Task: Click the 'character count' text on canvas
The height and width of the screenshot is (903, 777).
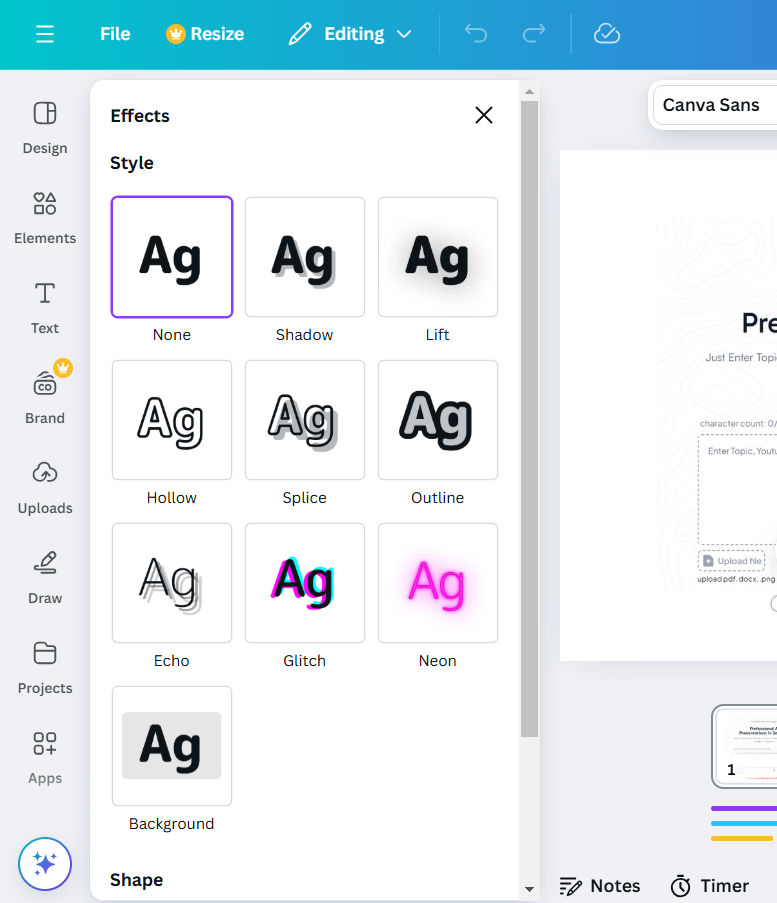Action: 738,423
